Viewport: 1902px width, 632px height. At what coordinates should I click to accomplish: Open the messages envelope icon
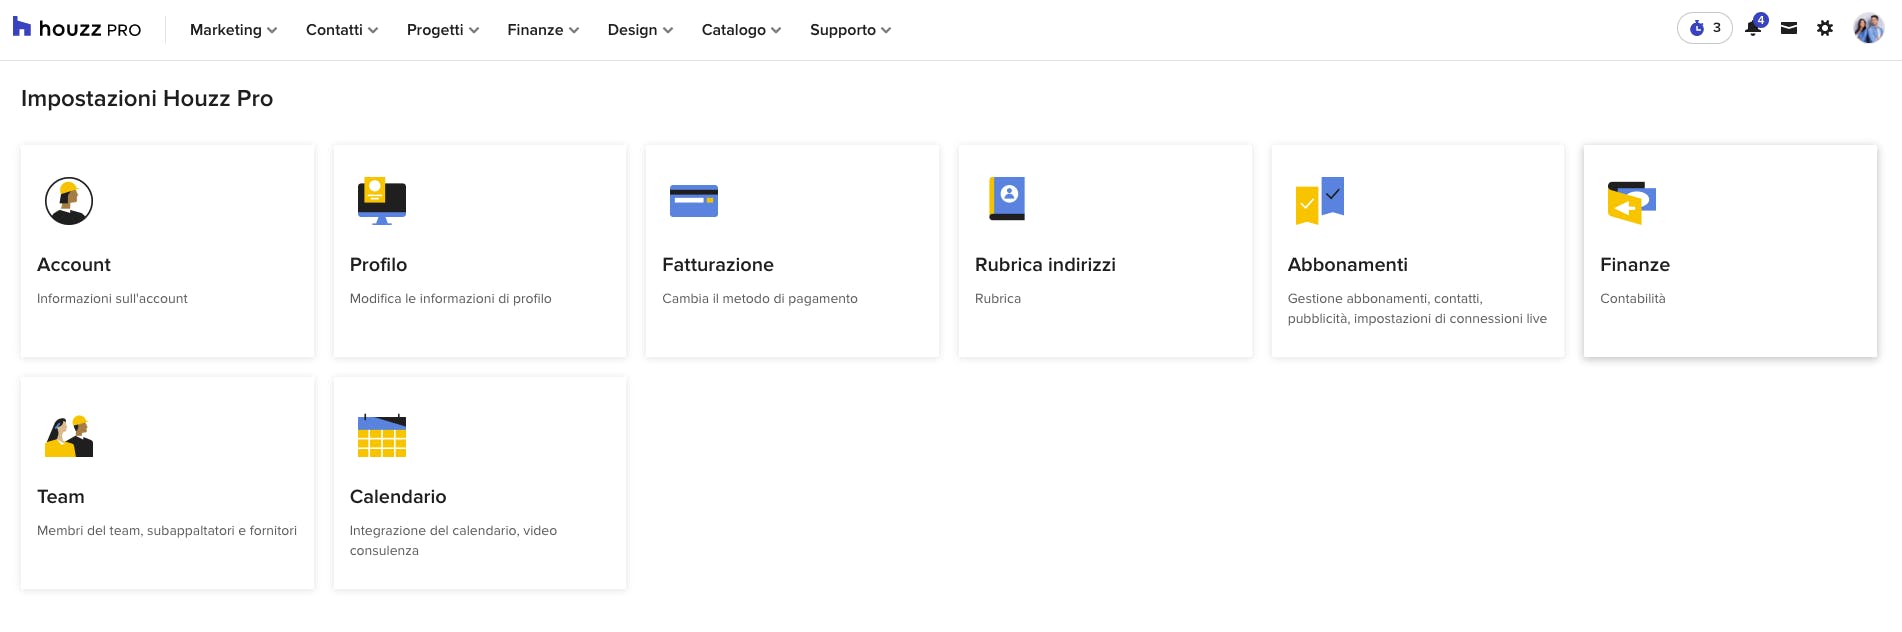1789,28
